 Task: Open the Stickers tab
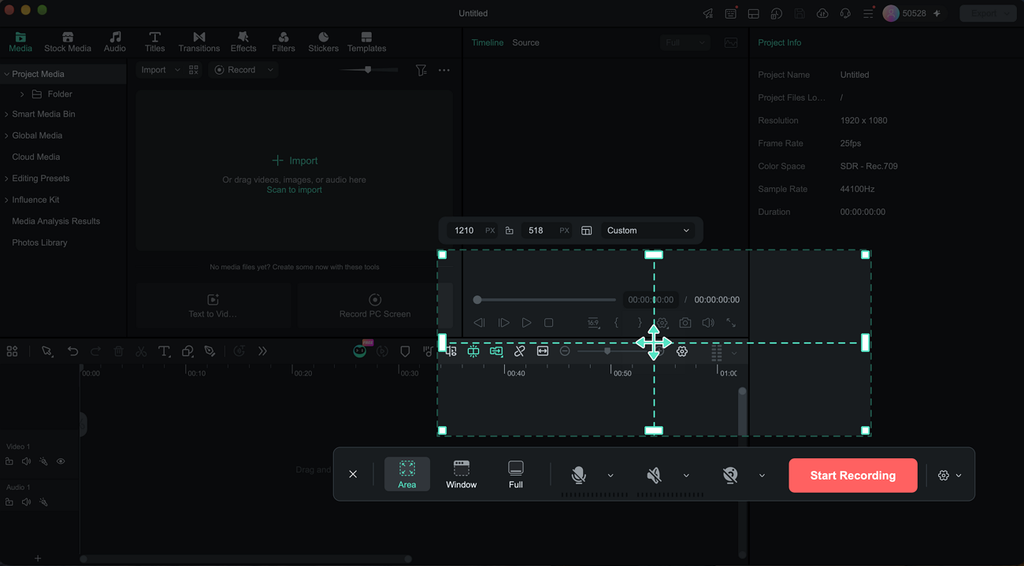click(x=323, y=42)
